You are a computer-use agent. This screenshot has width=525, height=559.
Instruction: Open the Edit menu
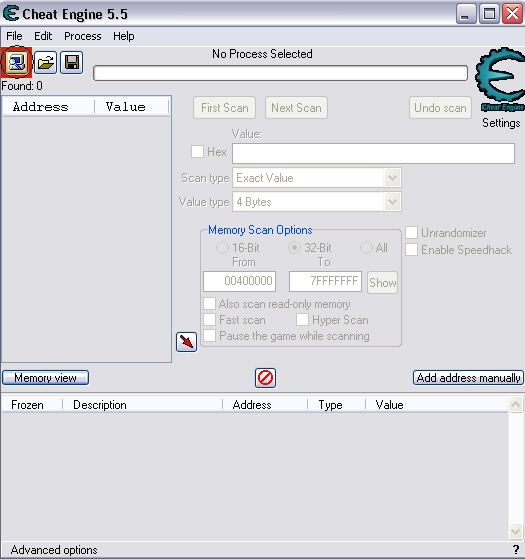click(43, 36)
